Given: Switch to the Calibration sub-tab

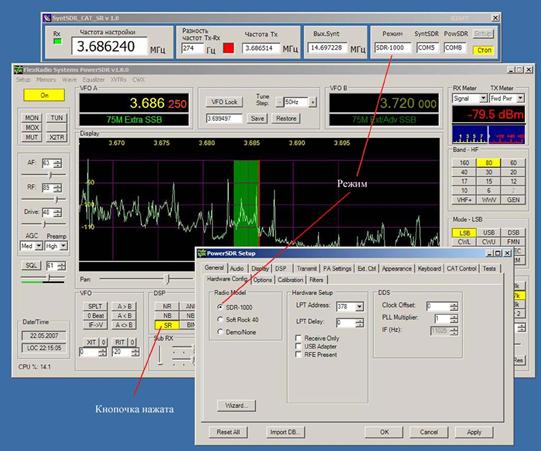Looking at the screenshot, I should pos(290,280).
